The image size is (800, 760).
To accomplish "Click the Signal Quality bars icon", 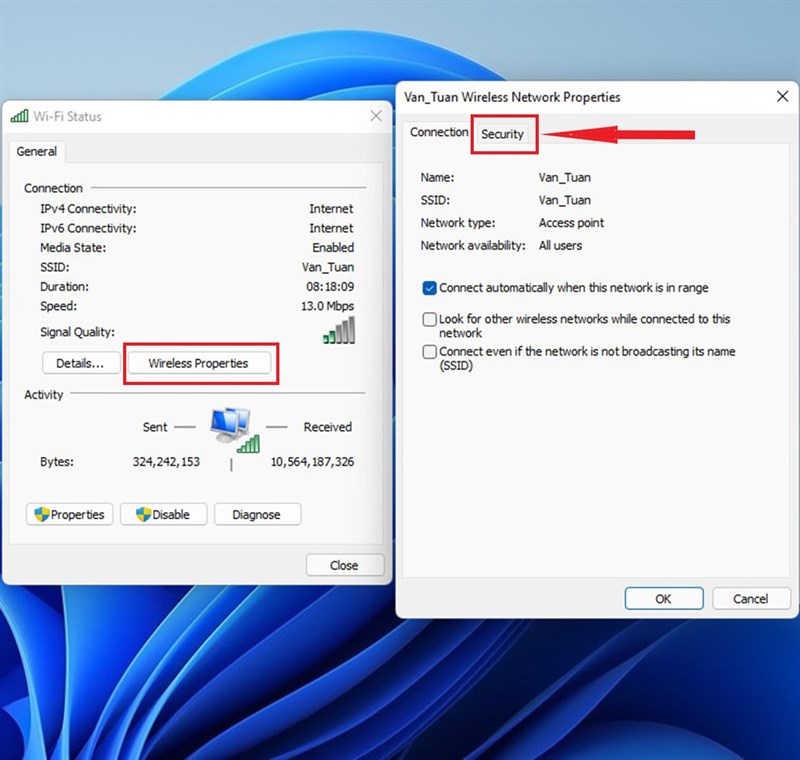I will [x=339, y=331].
